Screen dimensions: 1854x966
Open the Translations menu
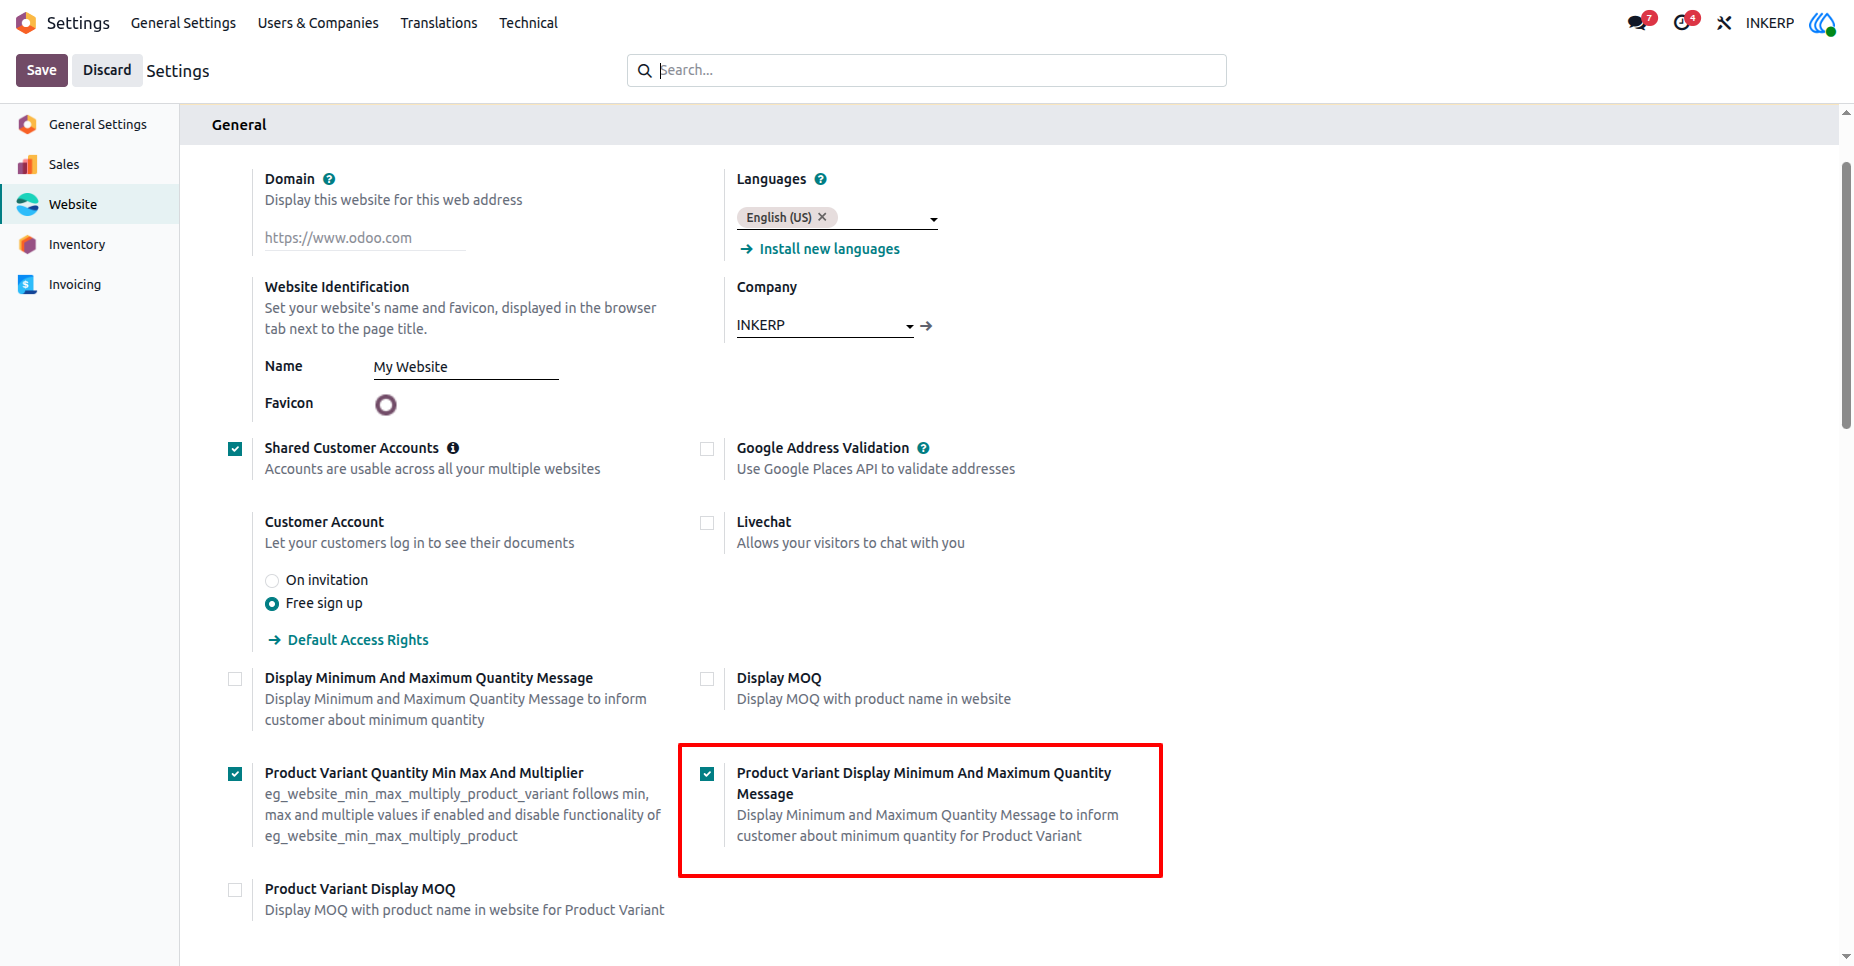[439, 23]
